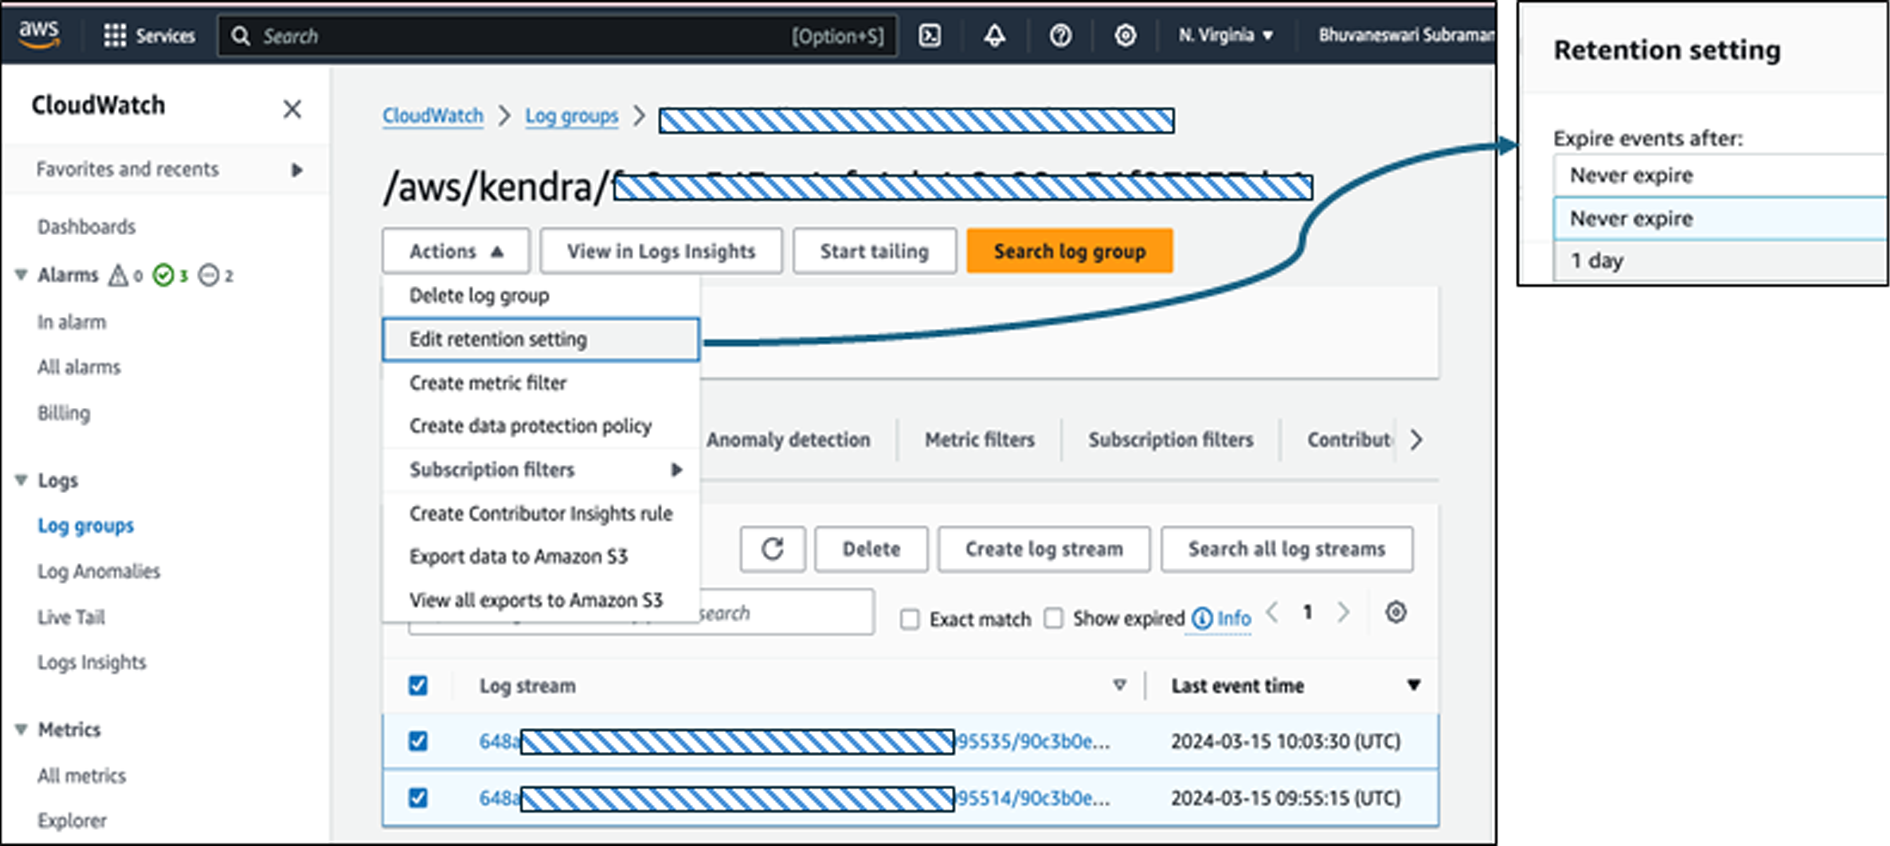
Task: Click the Search log group button
Action: point(1069,251)
